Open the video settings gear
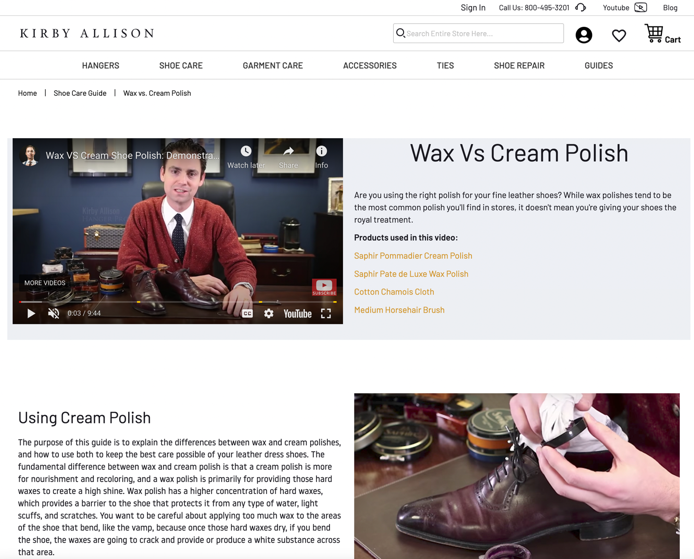694x559 pixels. click(269, 313)
